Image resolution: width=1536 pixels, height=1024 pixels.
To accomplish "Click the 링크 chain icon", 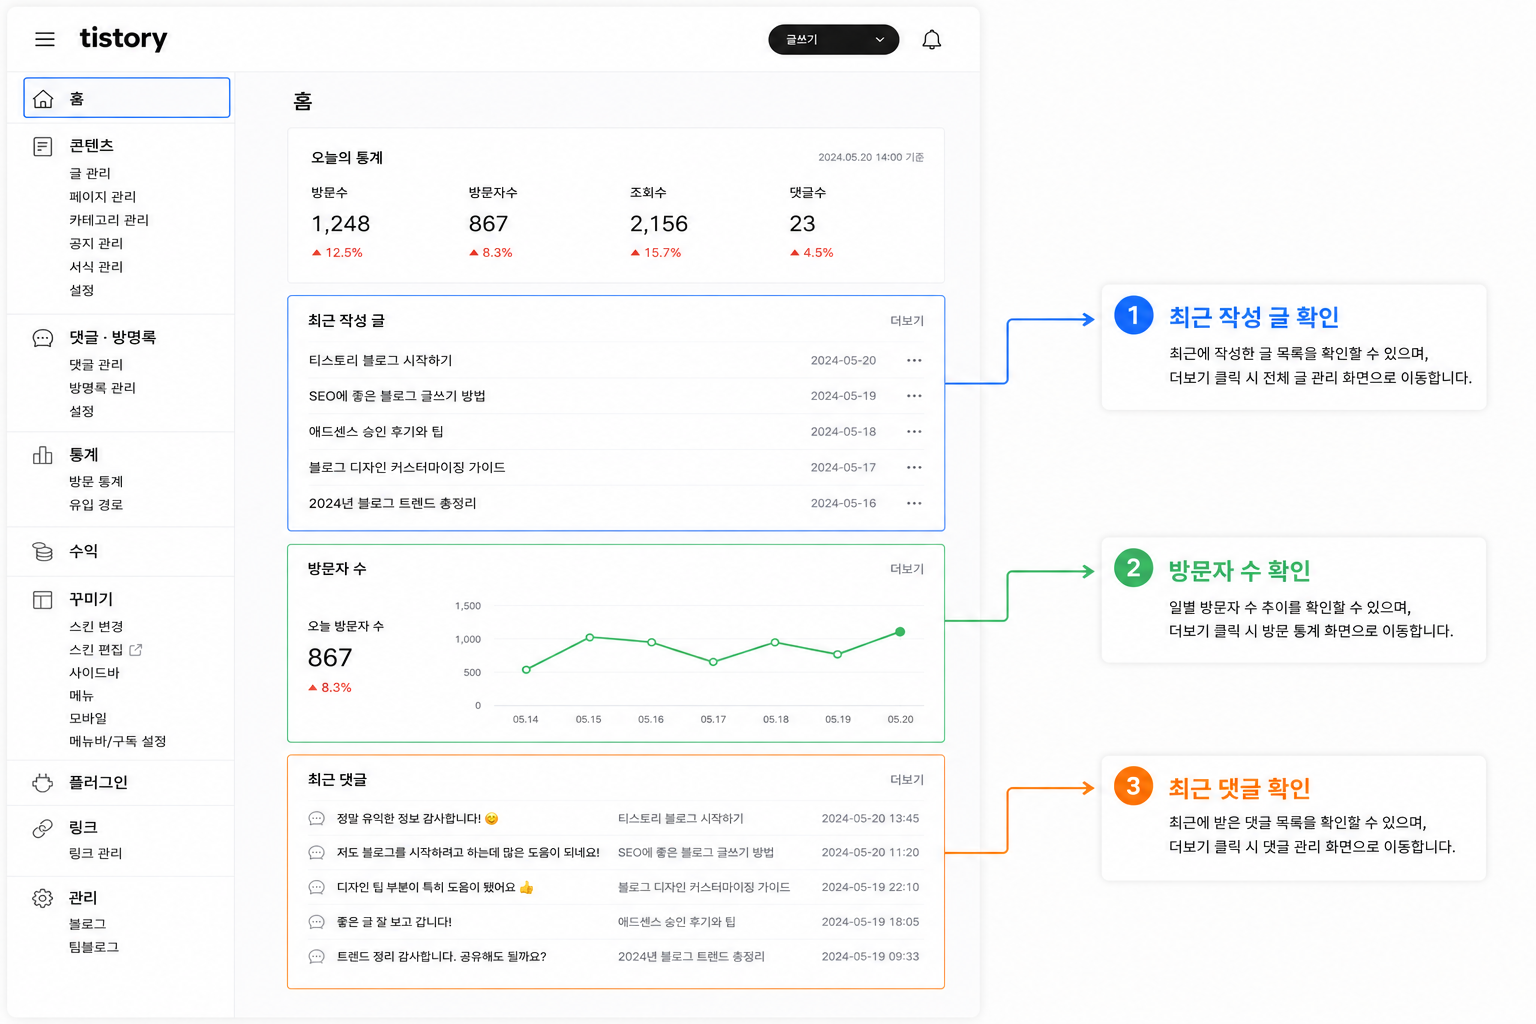I will click(43, 828).
